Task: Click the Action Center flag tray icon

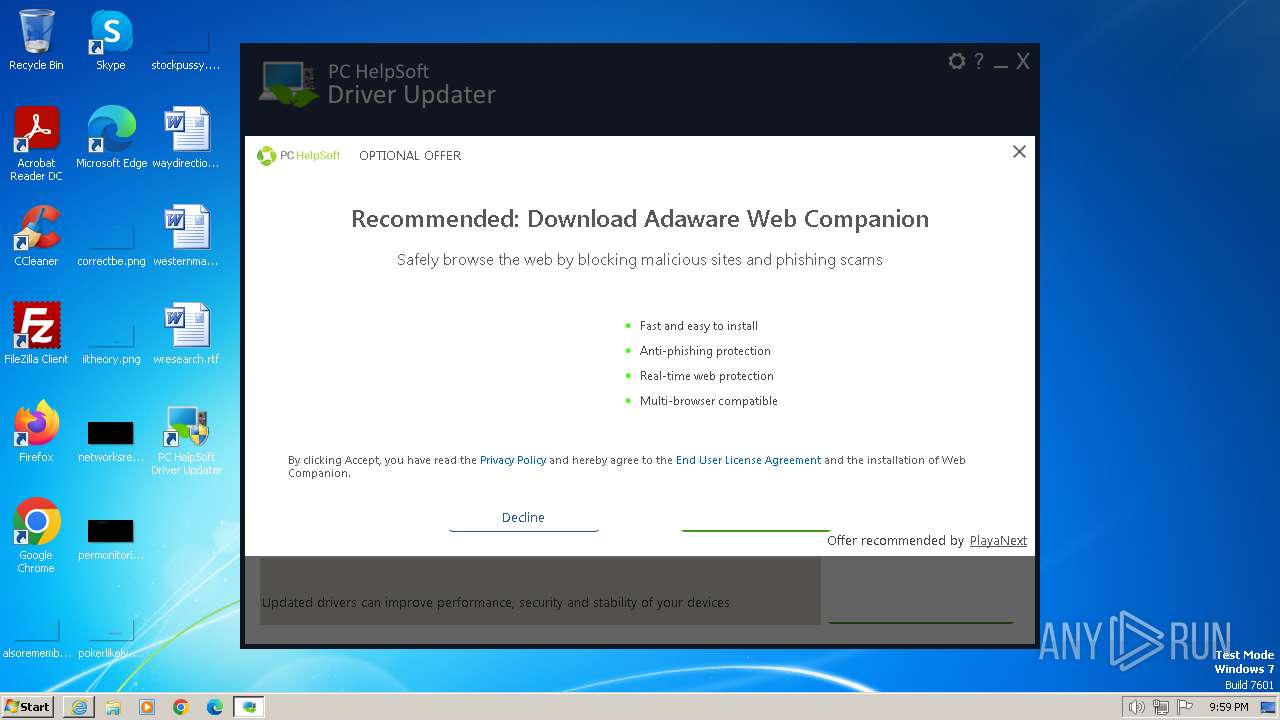Action: [1185, 707]
